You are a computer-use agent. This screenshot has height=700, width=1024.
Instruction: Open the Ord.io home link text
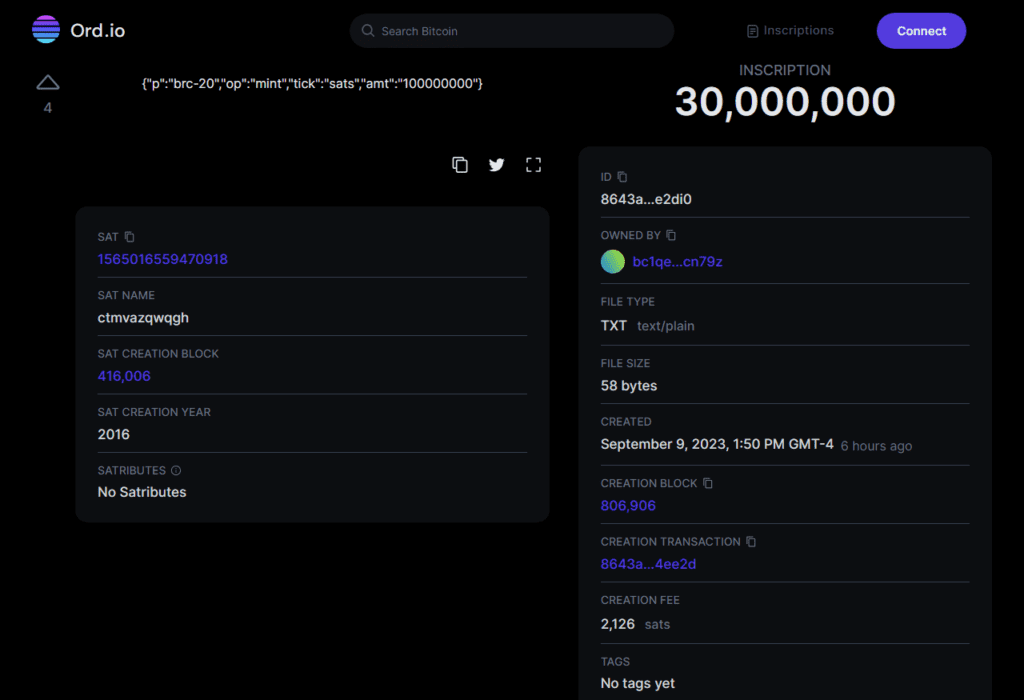click(97, 30)
